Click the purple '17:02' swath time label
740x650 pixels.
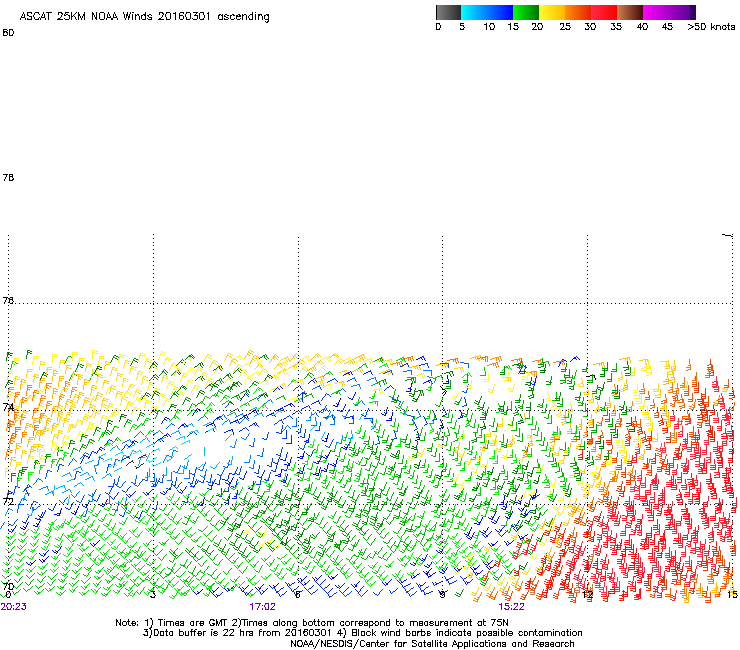[x=262, y=607]
